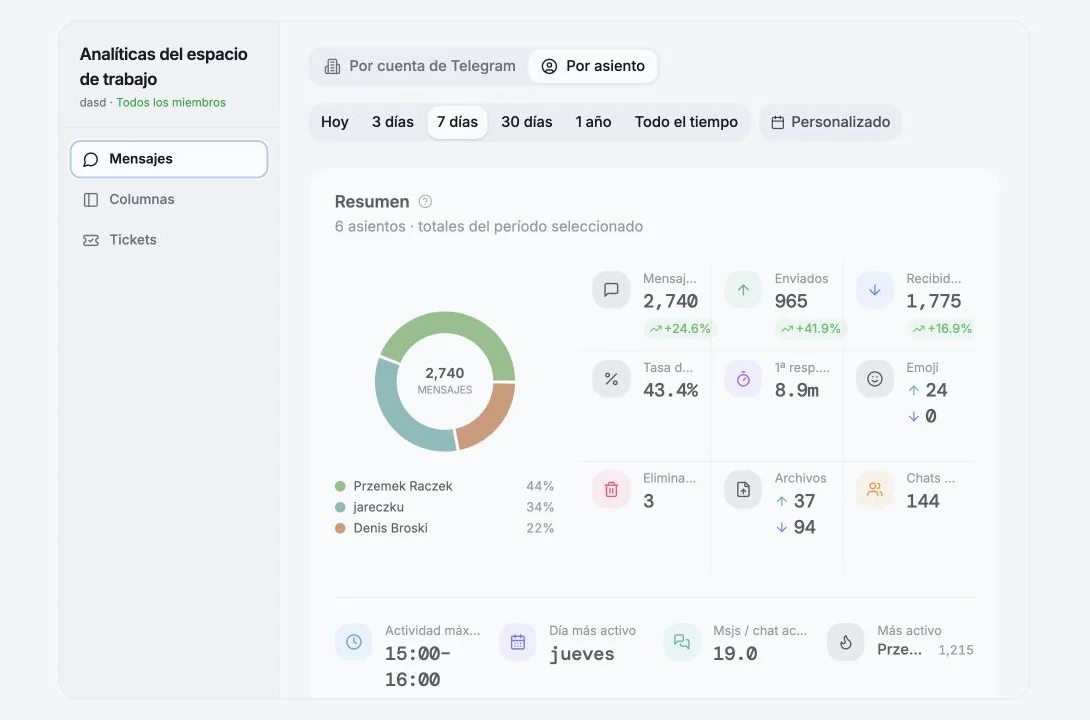Click the help icon next to Resumen
Image resolution: width=1090 pixels, height=720 pixels.
(x=425, y=202)
